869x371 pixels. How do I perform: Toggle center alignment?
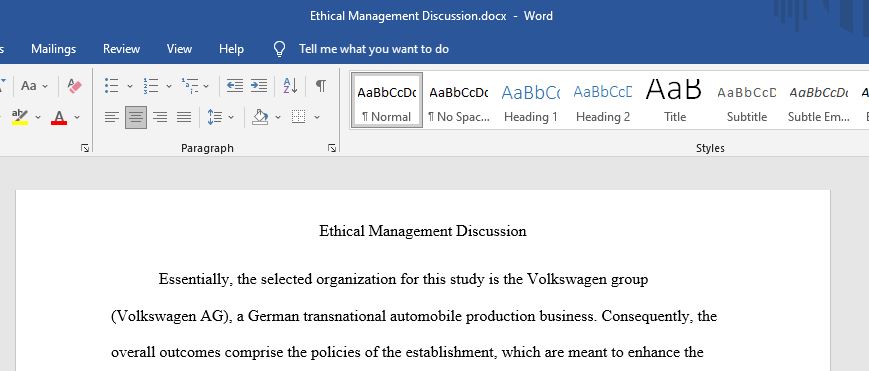tap(136, 117)
